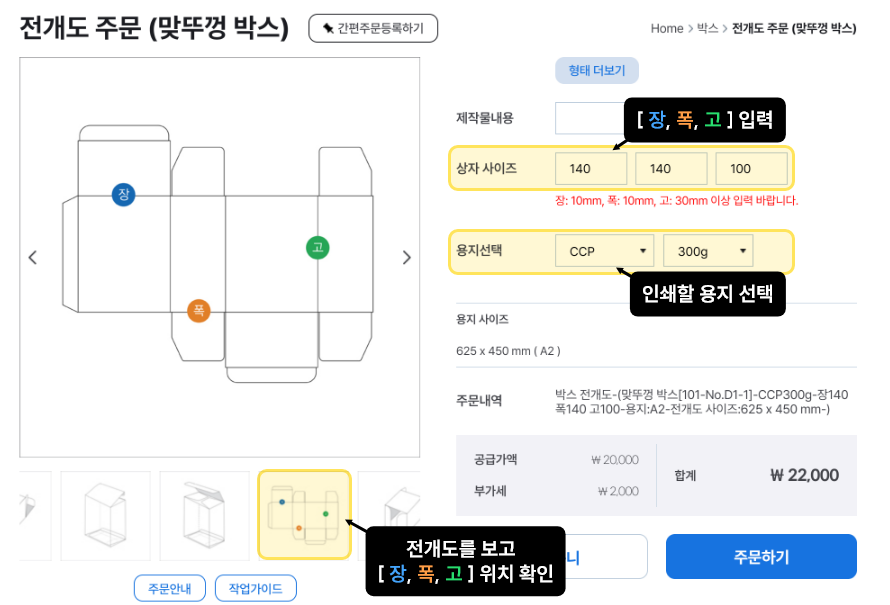This screenshot has width=890, height=605.
Task: Click the orange 폭 marker on diagram
Action: point(199,310)
